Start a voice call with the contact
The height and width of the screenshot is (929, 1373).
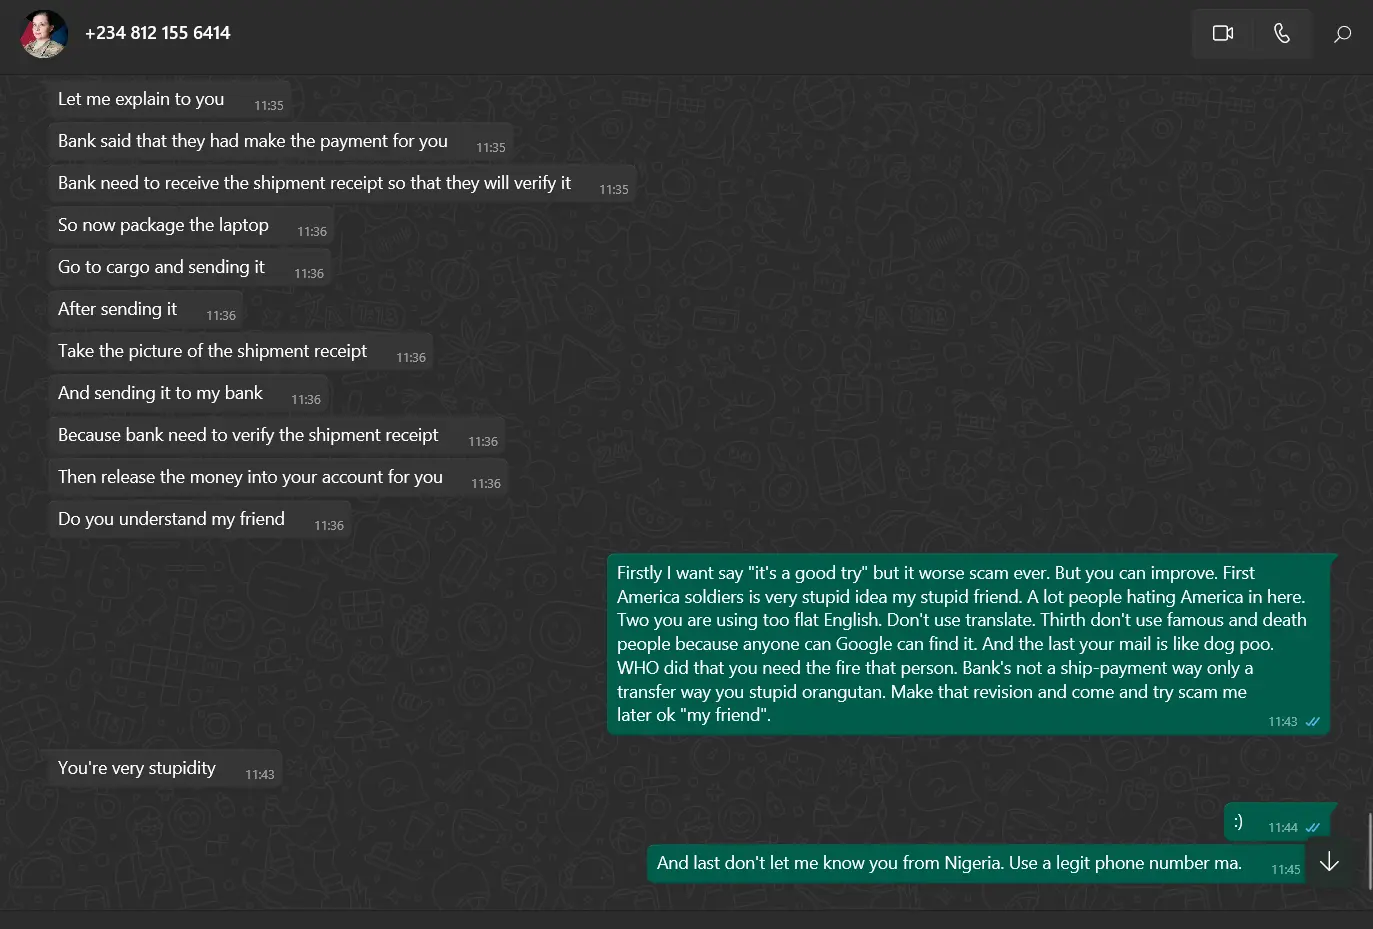(1282, 33)
